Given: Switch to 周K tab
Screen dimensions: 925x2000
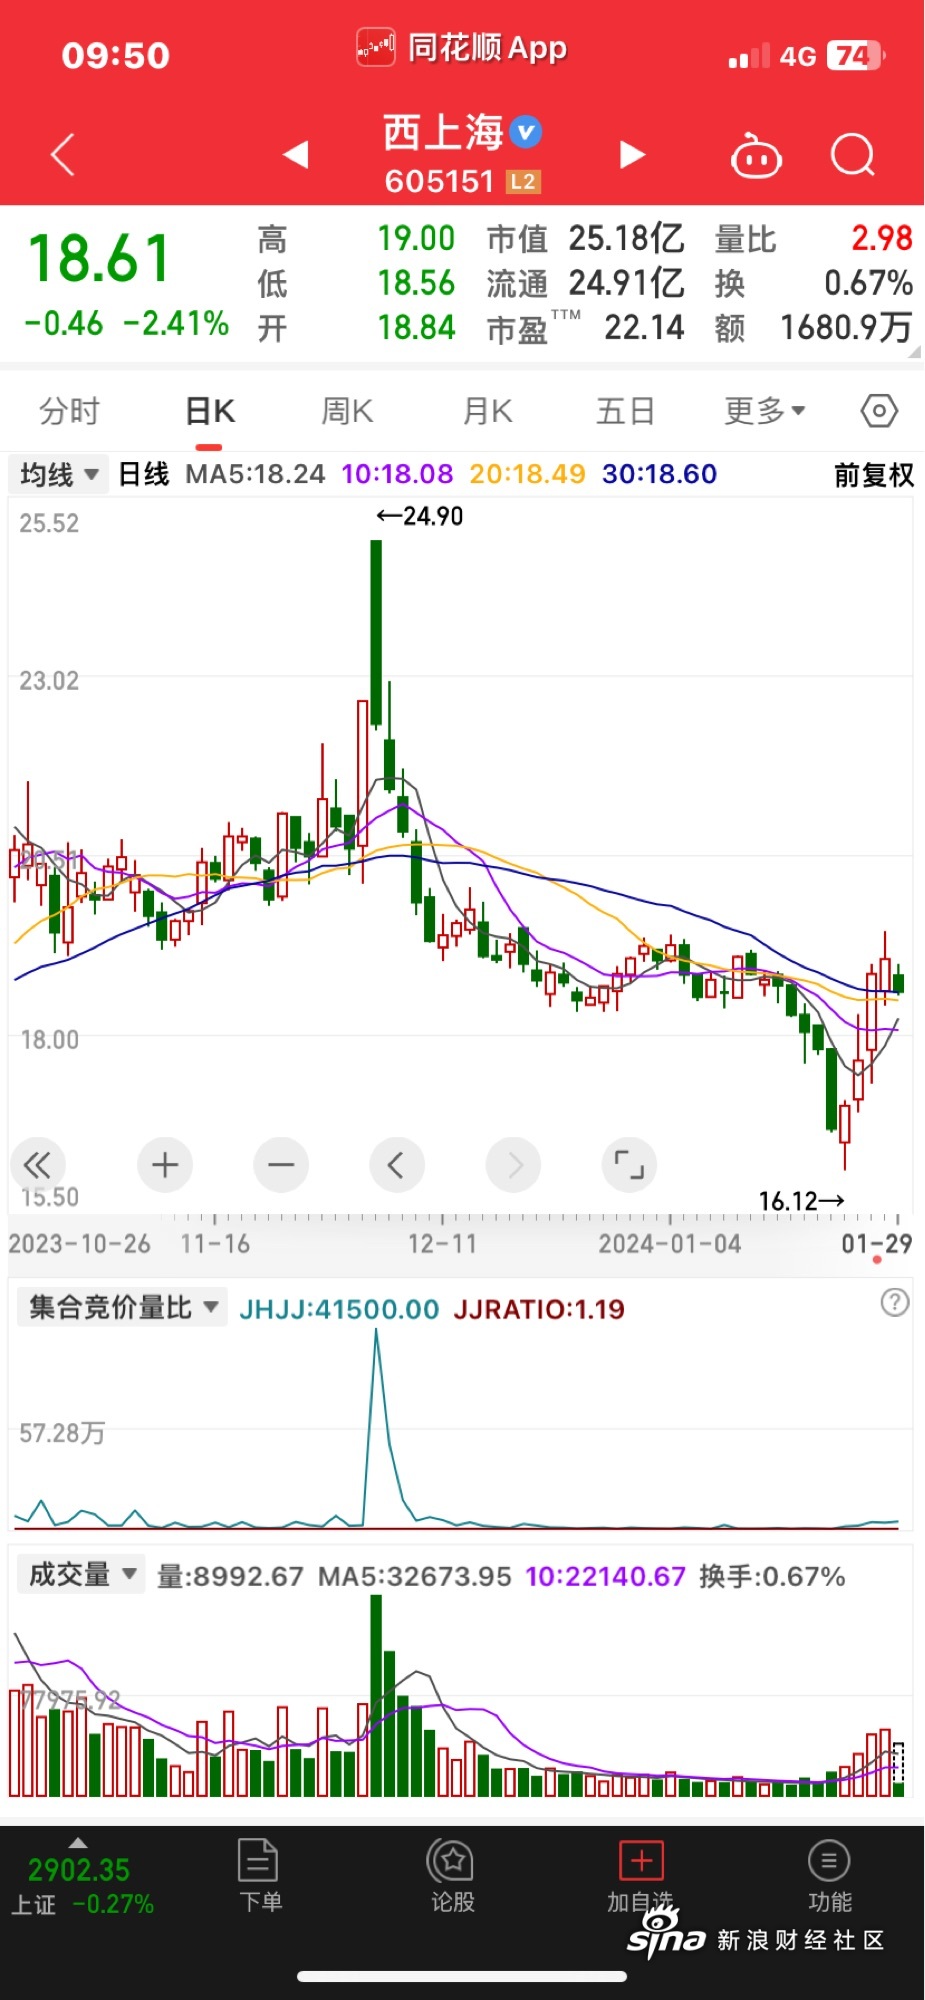Looking at the screenshot, I should coord(347,411).
